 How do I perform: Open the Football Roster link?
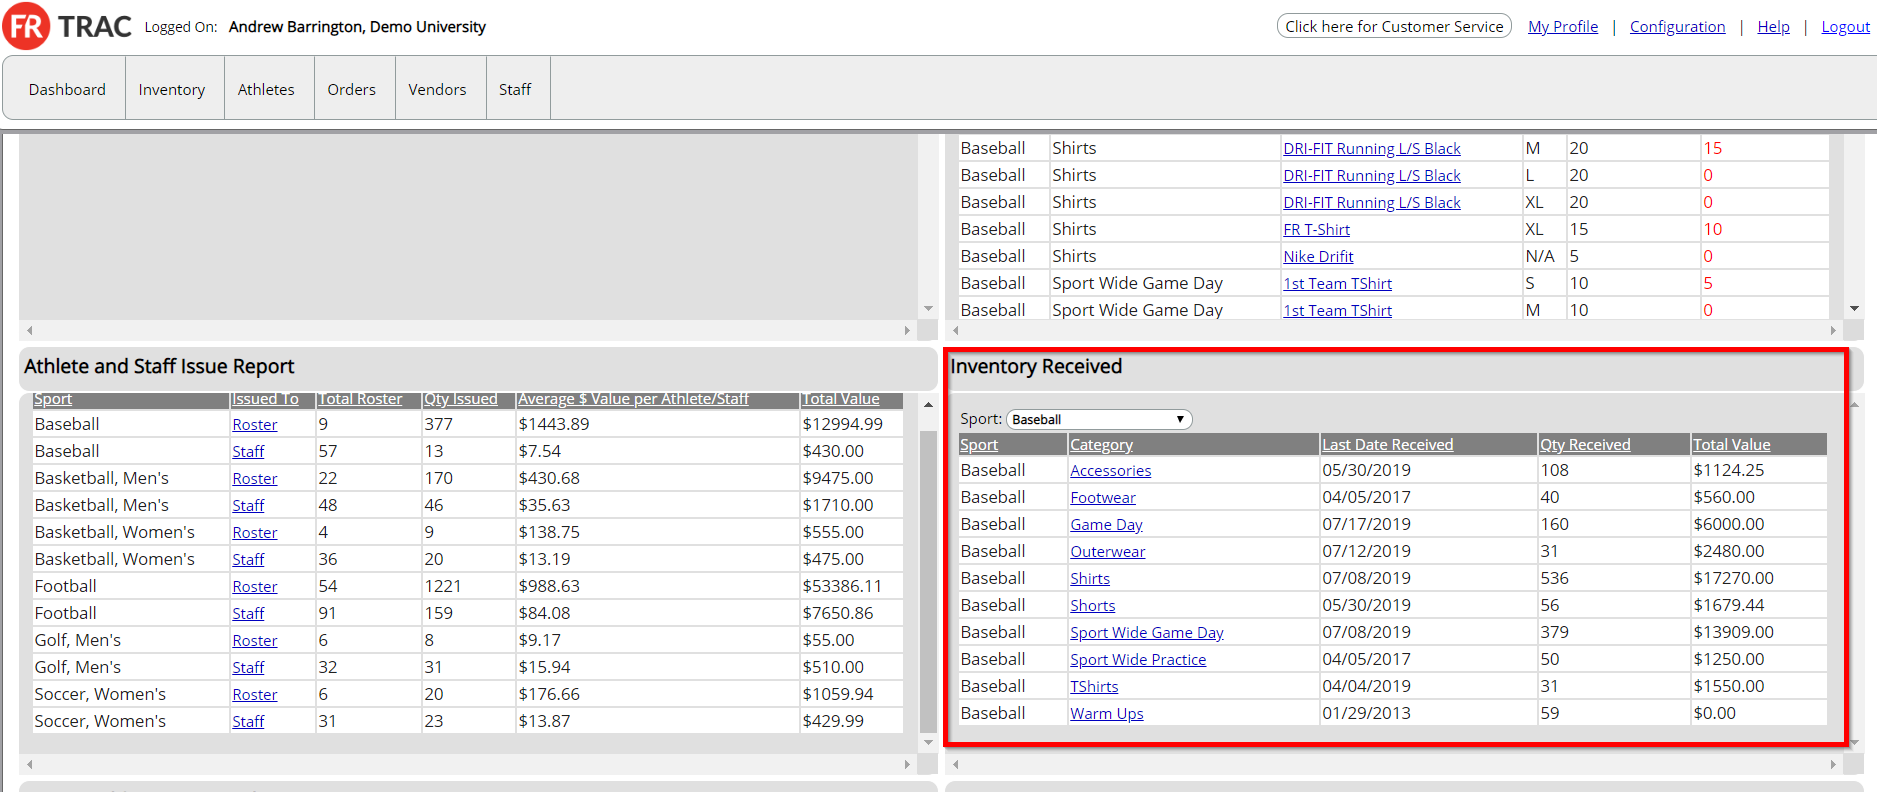(x=255, y=587)
